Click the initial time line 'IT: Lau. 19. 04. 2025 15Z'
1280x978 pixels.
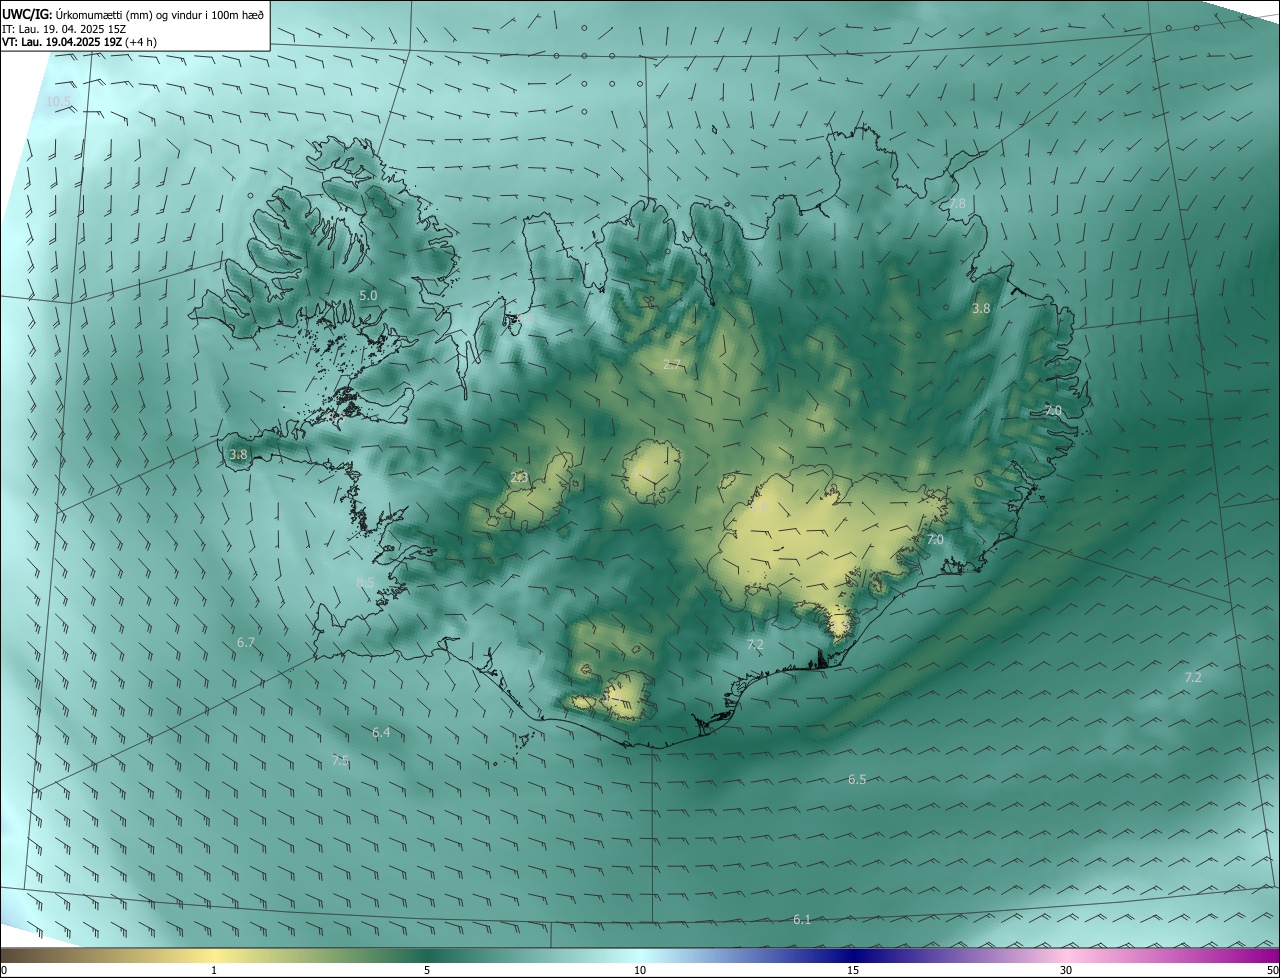pyautogui.click(x=64, y=28)
